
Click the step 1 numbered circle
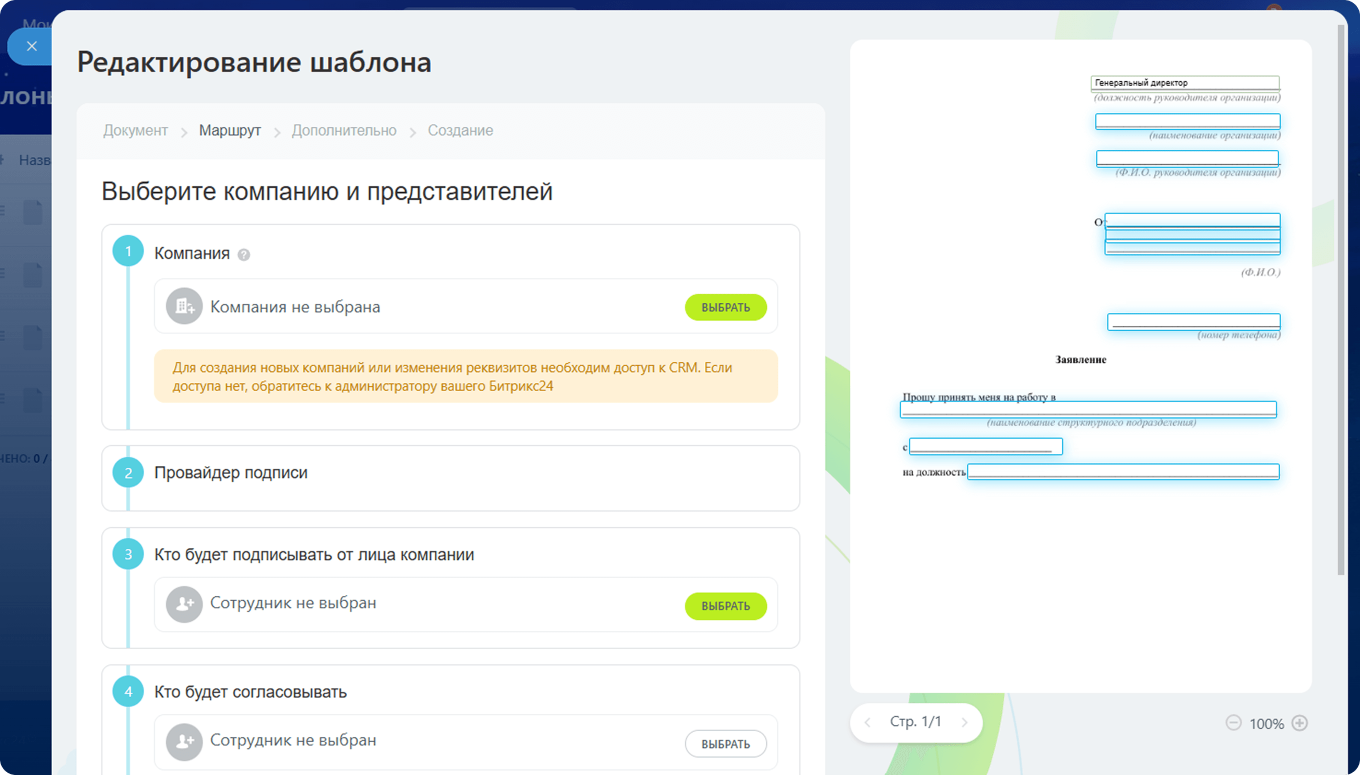(128, 251)
